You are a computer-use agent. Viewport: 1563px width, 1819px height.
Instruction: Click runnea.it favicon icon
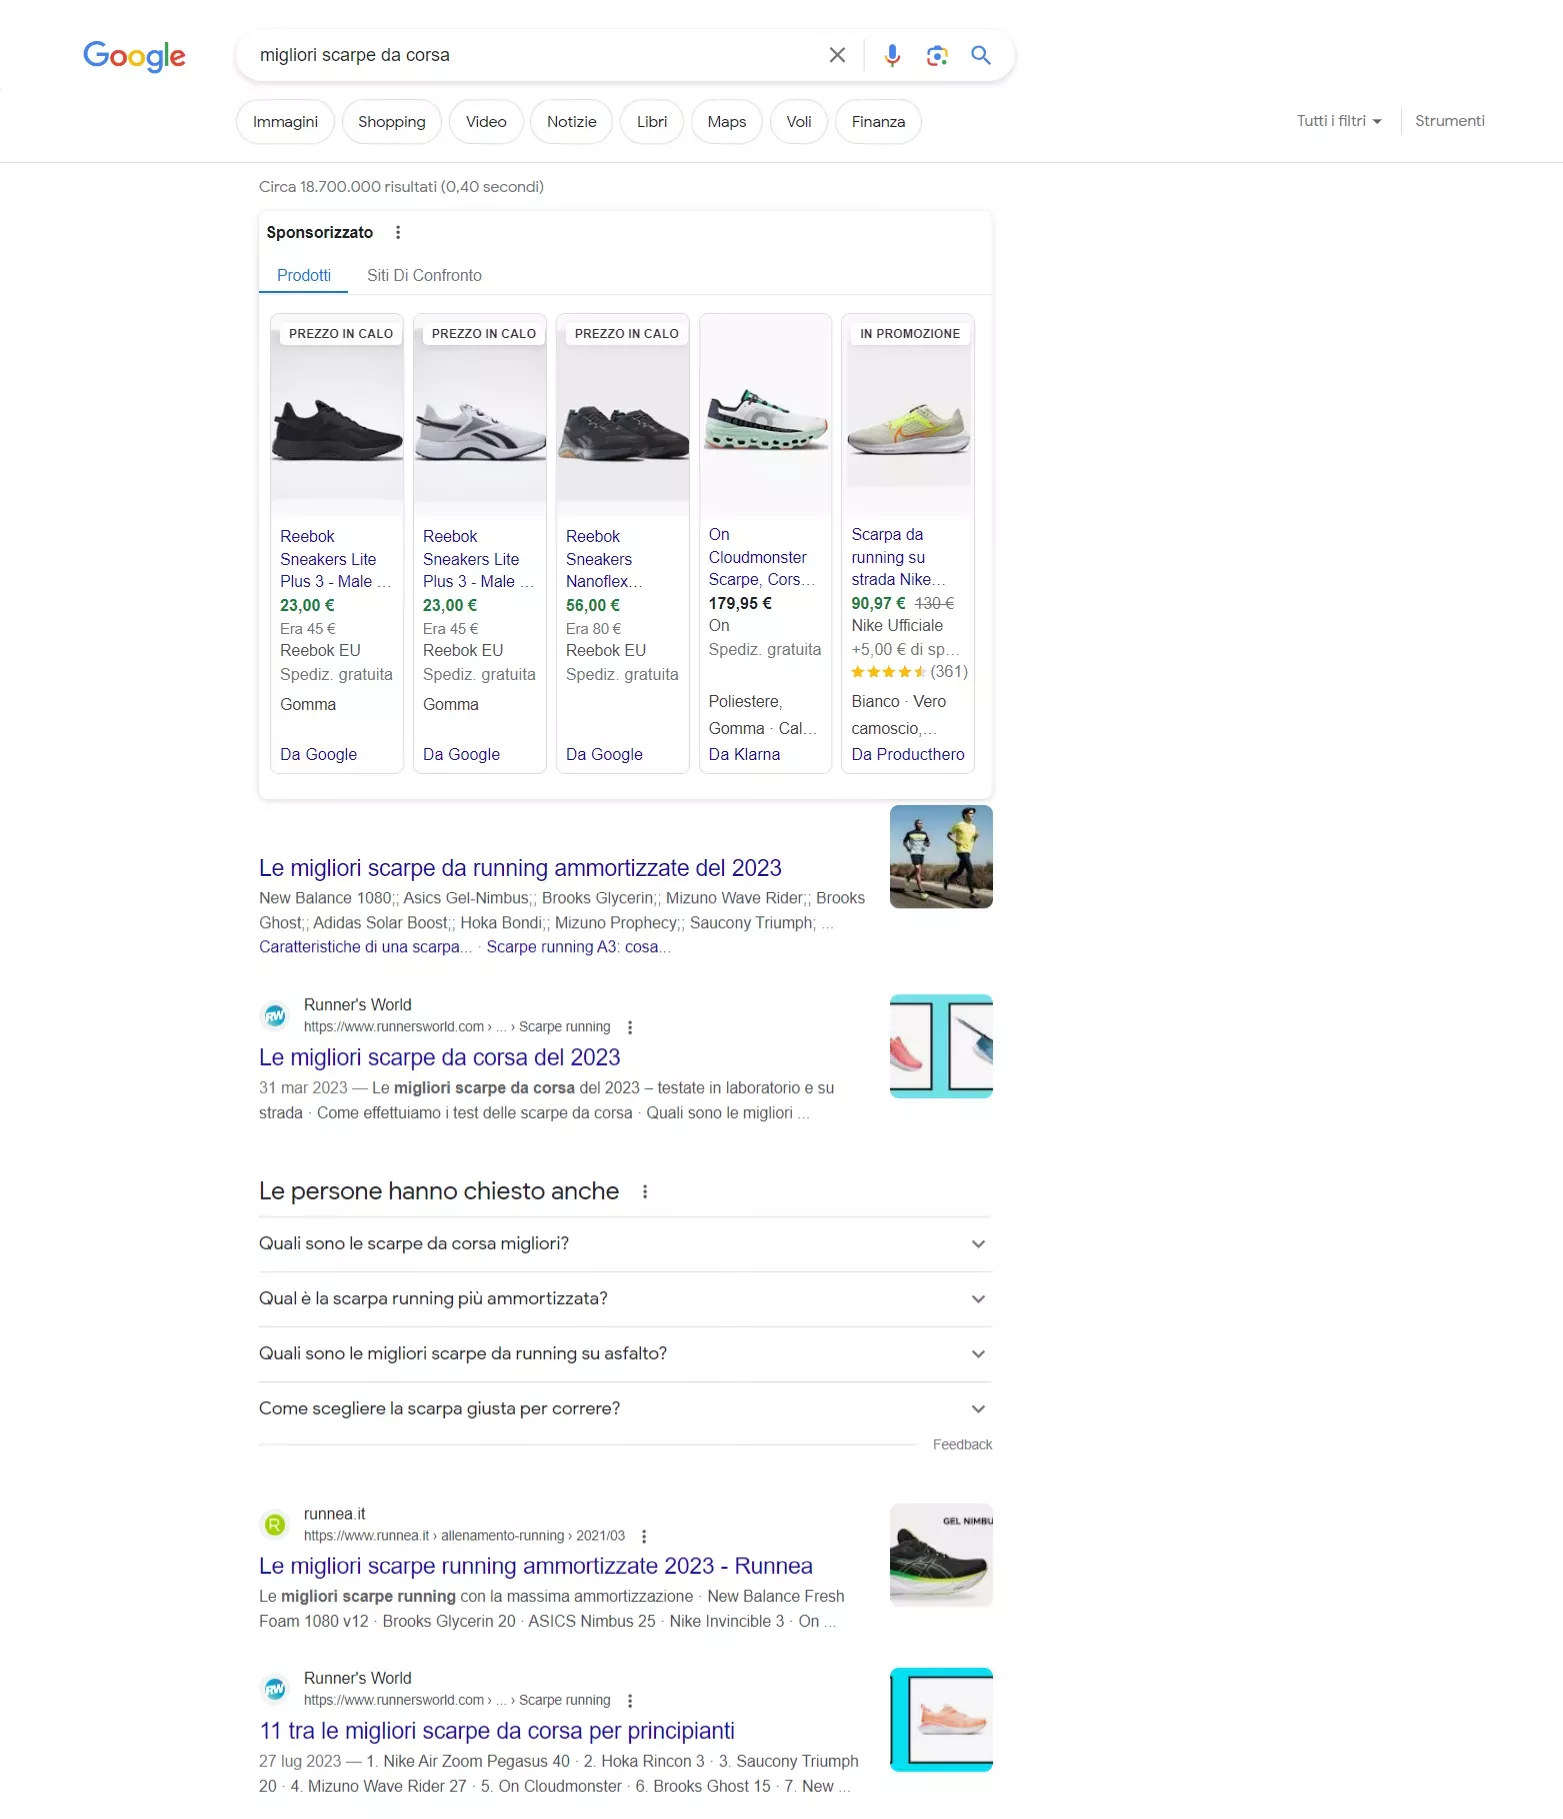(275, 1525)
